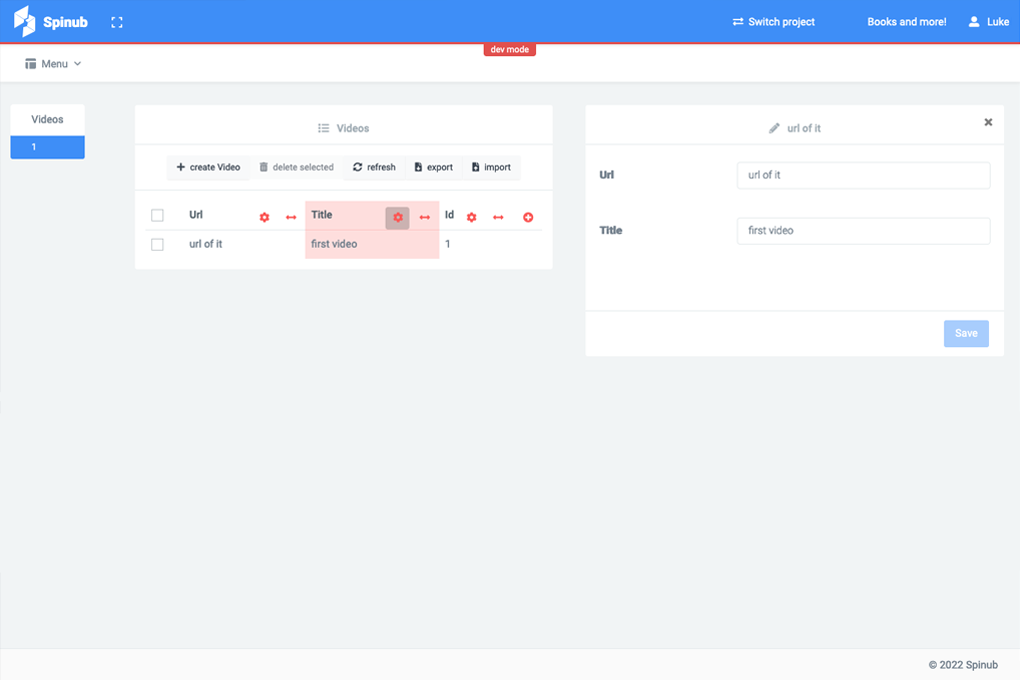This screenshot has height=680, width=1020.
Task: Open Url column settings gear
Action: pyautogui.click(x=264, y=217)
